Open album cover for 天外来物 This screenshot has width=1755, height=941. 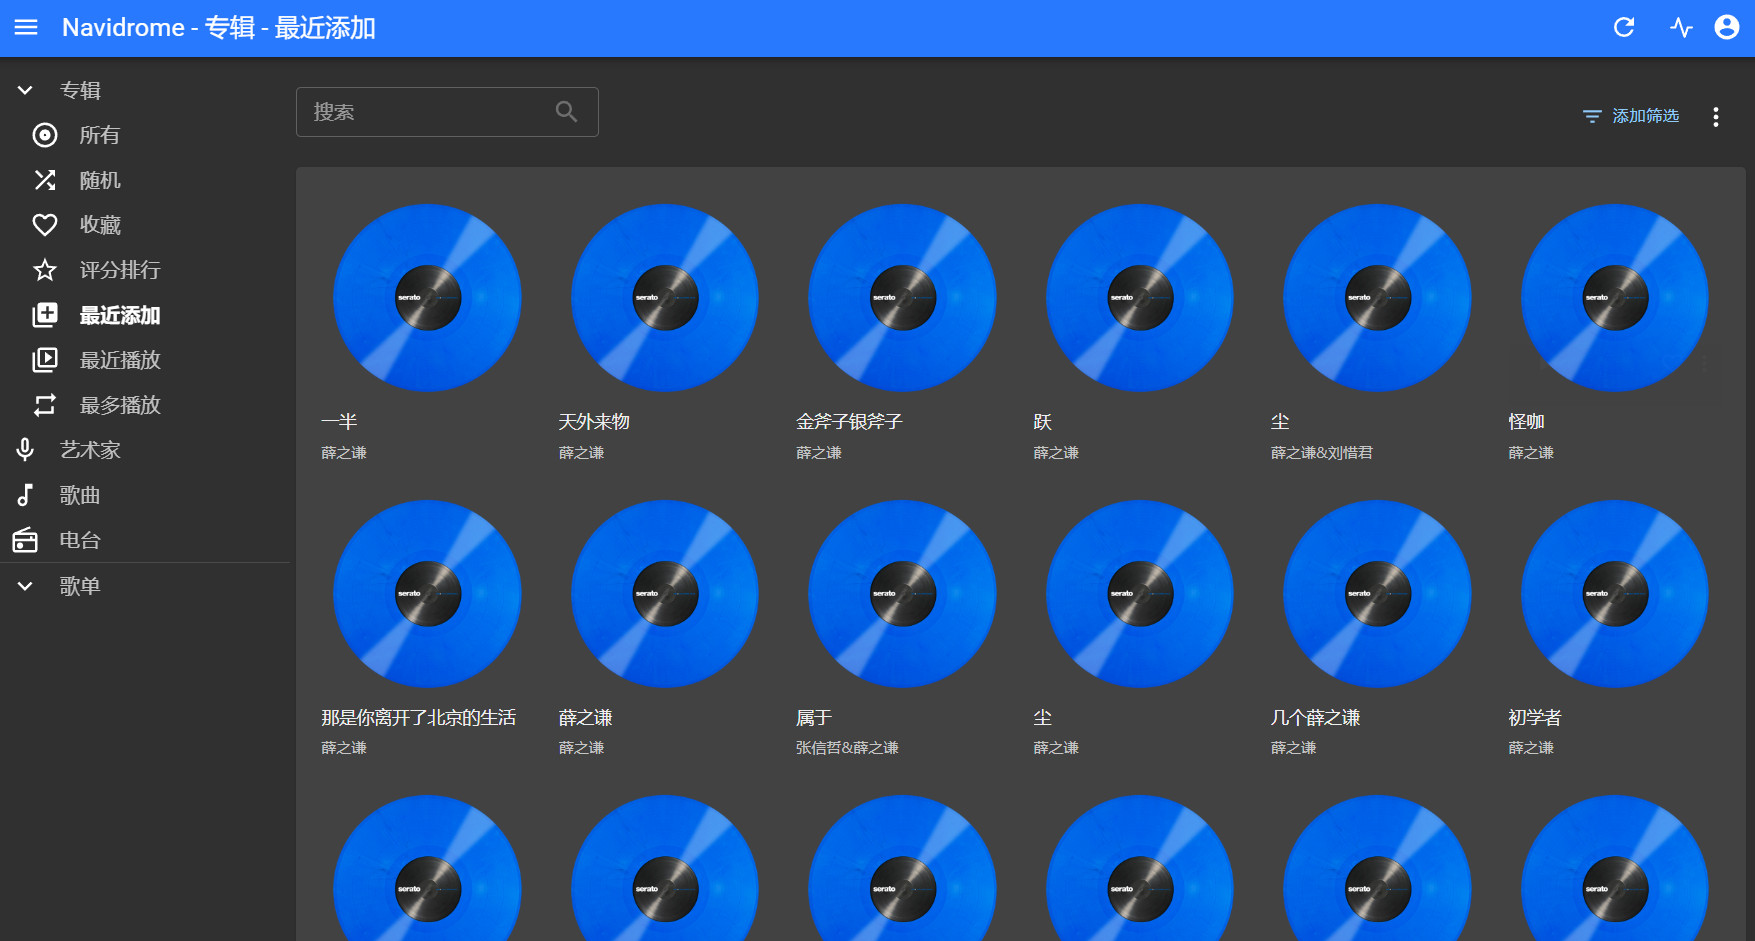665,298
